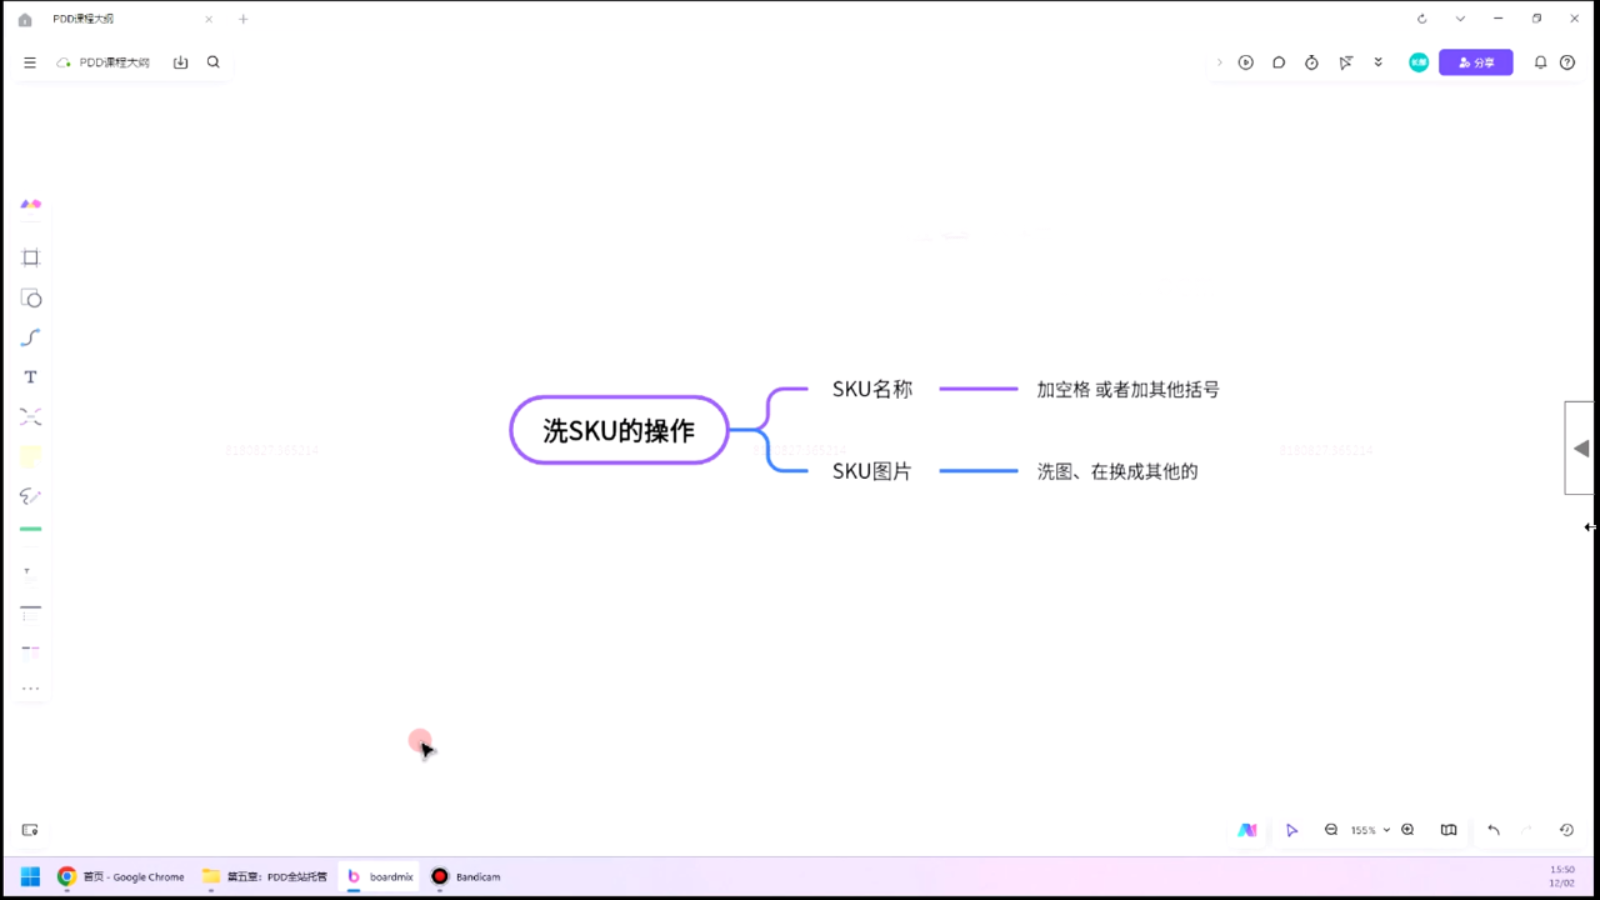Expand the hidden right side panel
The height and width of the screenshot is (900, 1600).
(1580, 447)
